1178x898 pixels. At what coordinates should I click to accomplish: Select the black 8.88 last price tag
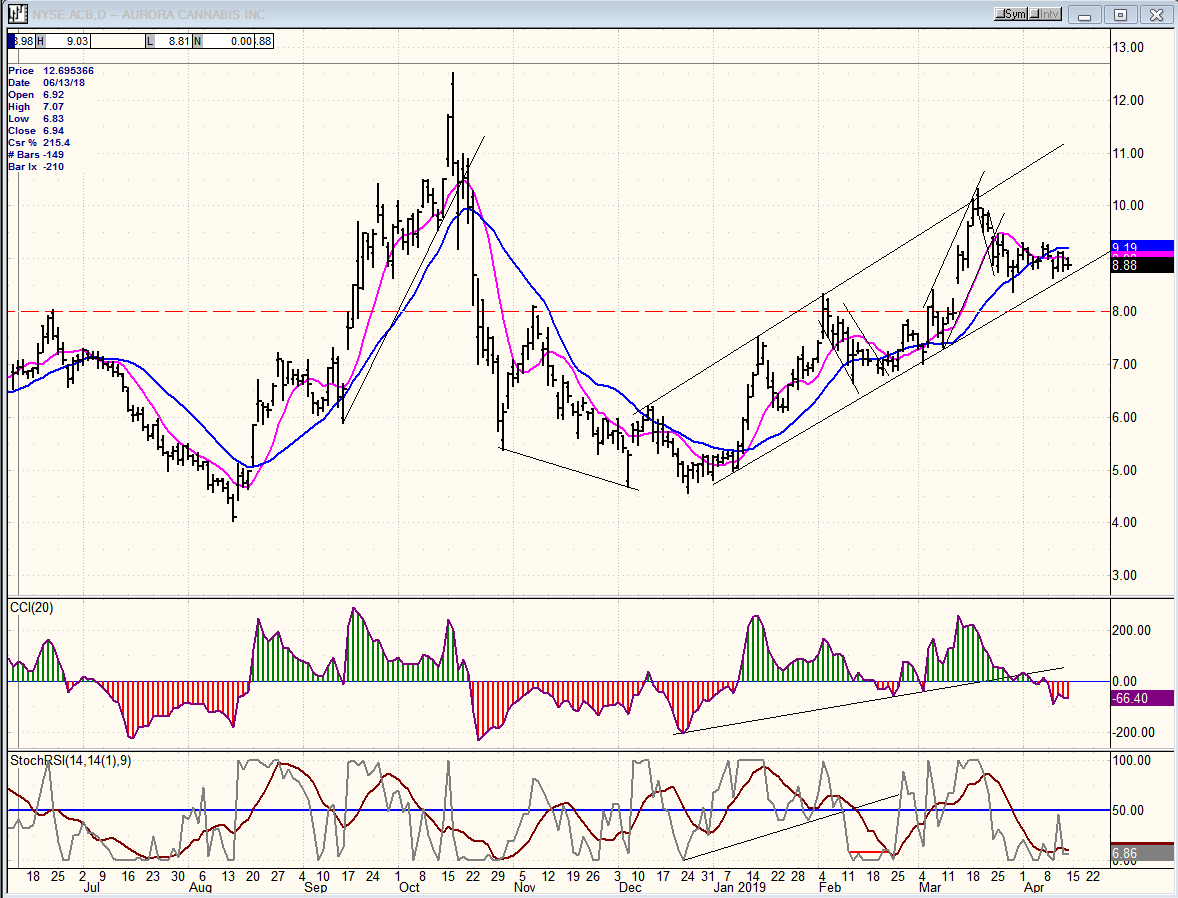tap(1142, 265)
